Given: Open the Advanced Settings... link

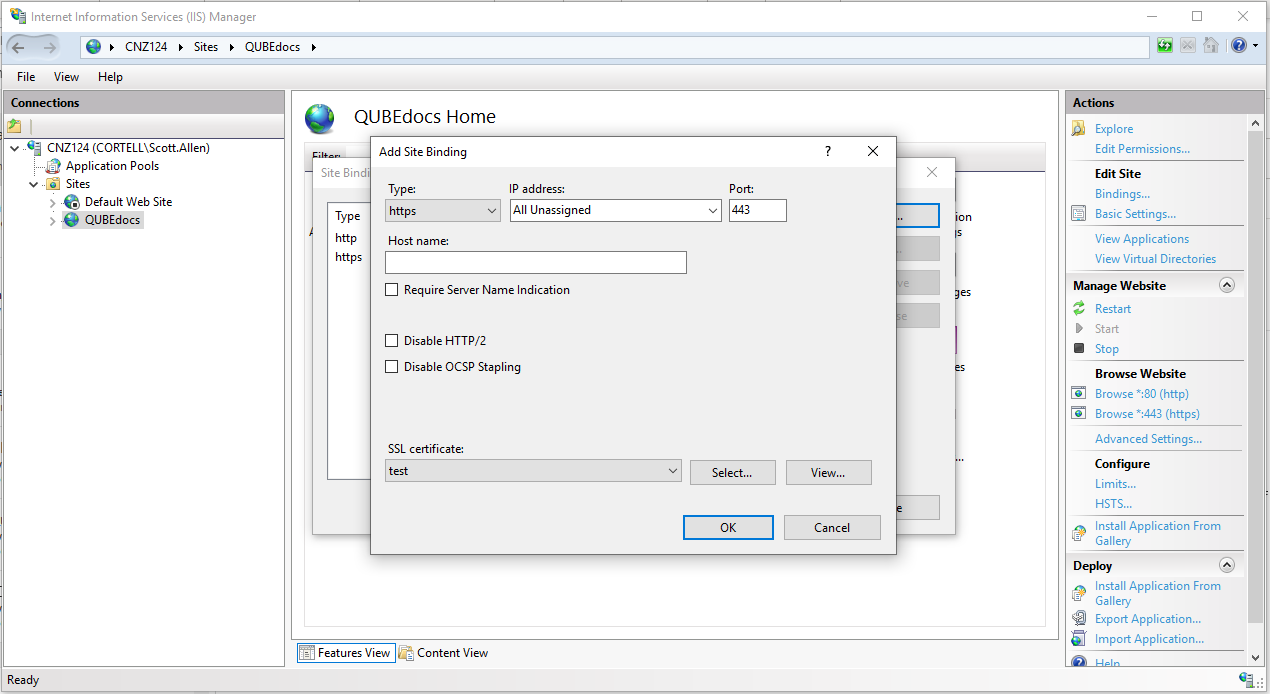Looking at the screenshot, I should click(x=1148, y=439).
